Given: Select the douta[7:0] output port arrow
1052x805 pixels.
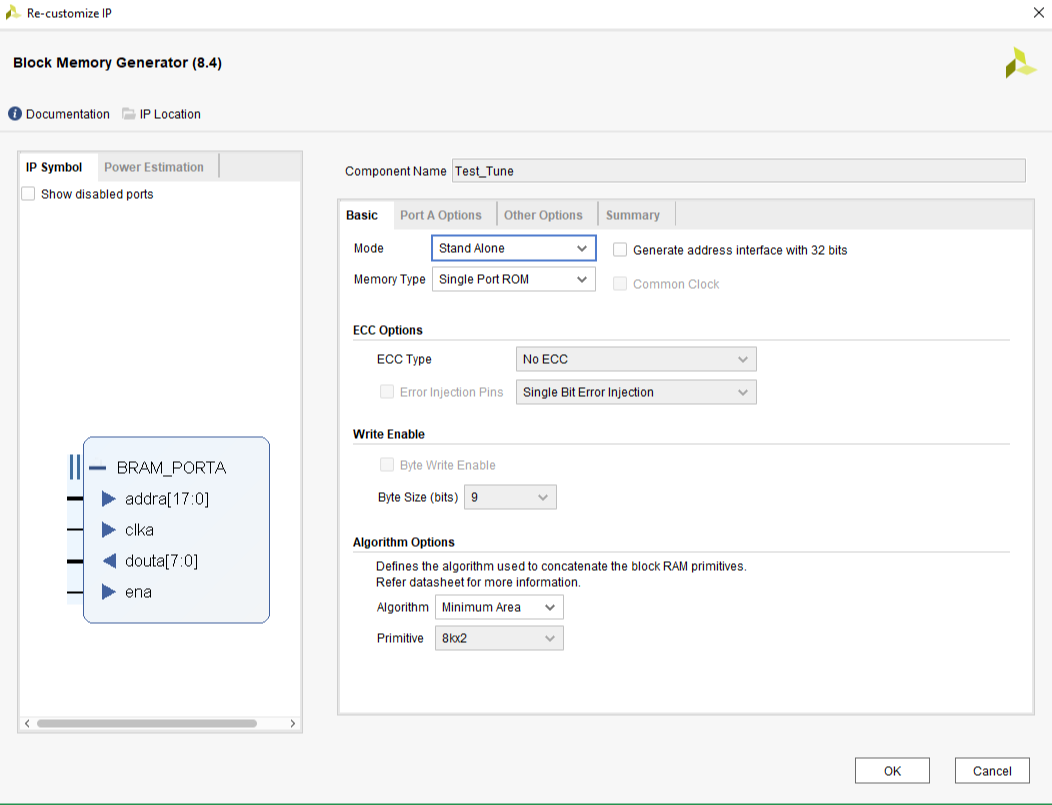Looking at the screenshot, I should [x=110, y=561].
